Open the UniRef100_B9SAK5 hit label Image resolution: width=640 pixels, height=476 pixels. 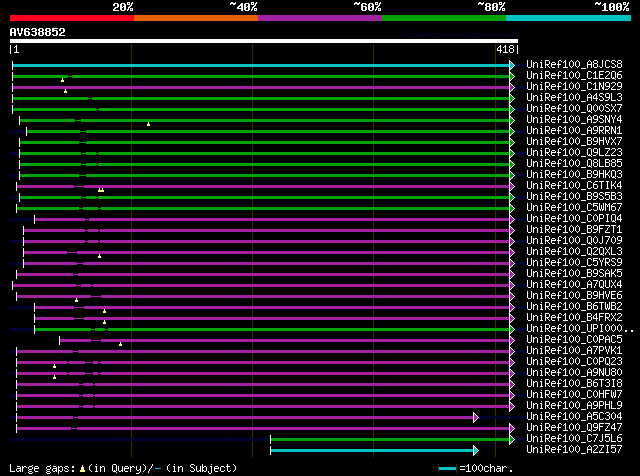574,274
